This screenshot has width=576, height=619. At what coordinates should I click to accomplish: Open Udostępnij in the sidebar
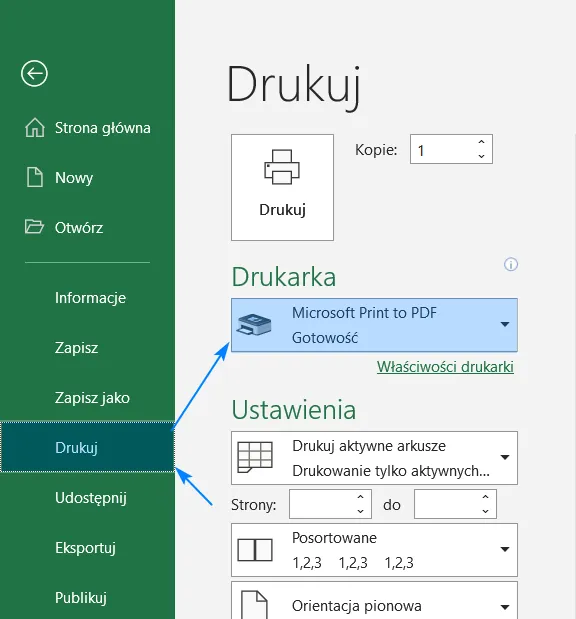coord(87,497)
